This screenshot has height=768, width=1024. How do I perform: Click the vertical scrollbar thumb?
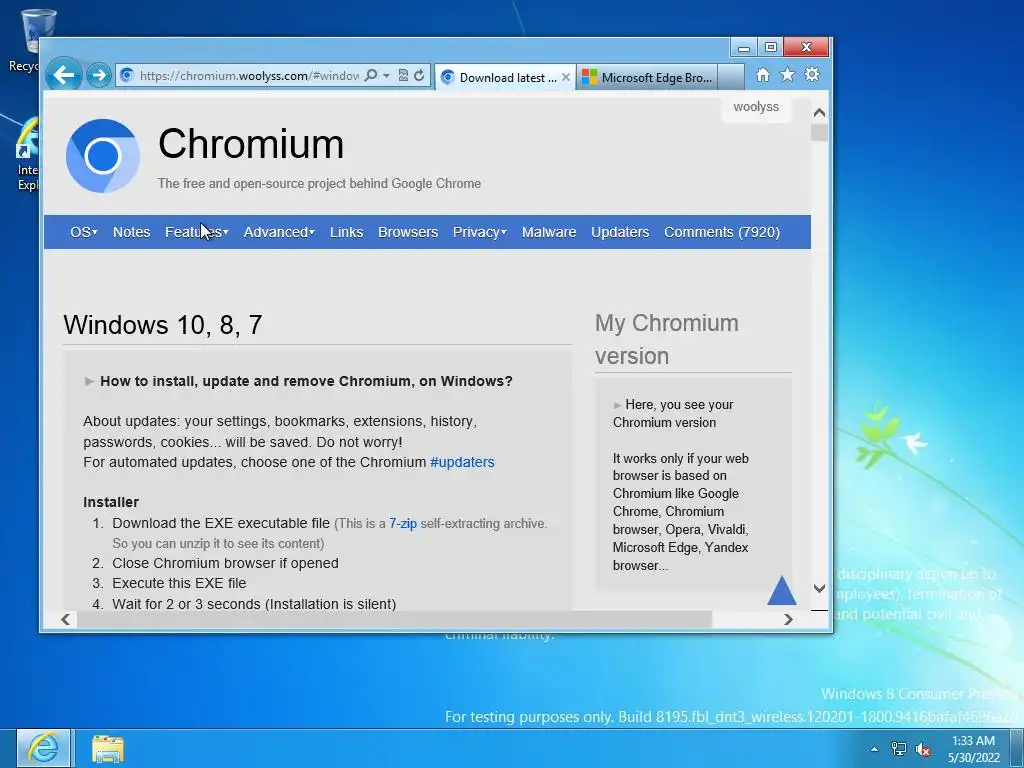coord(819,133)
